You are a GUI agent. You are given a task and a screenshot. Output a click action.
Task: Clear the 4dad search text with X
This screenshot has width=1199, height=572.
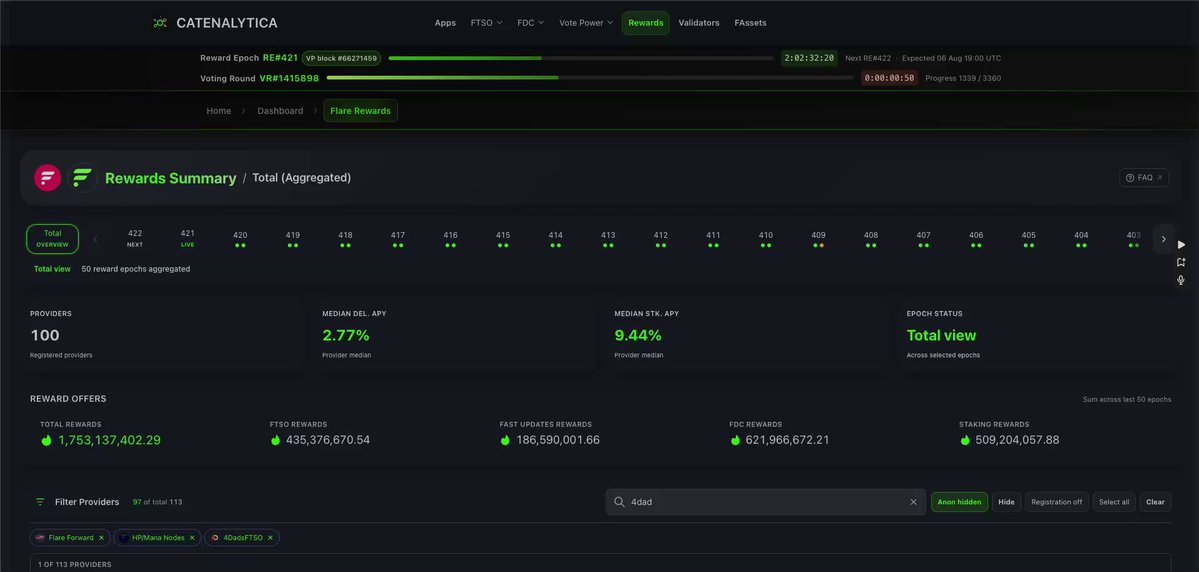point(913,502)
